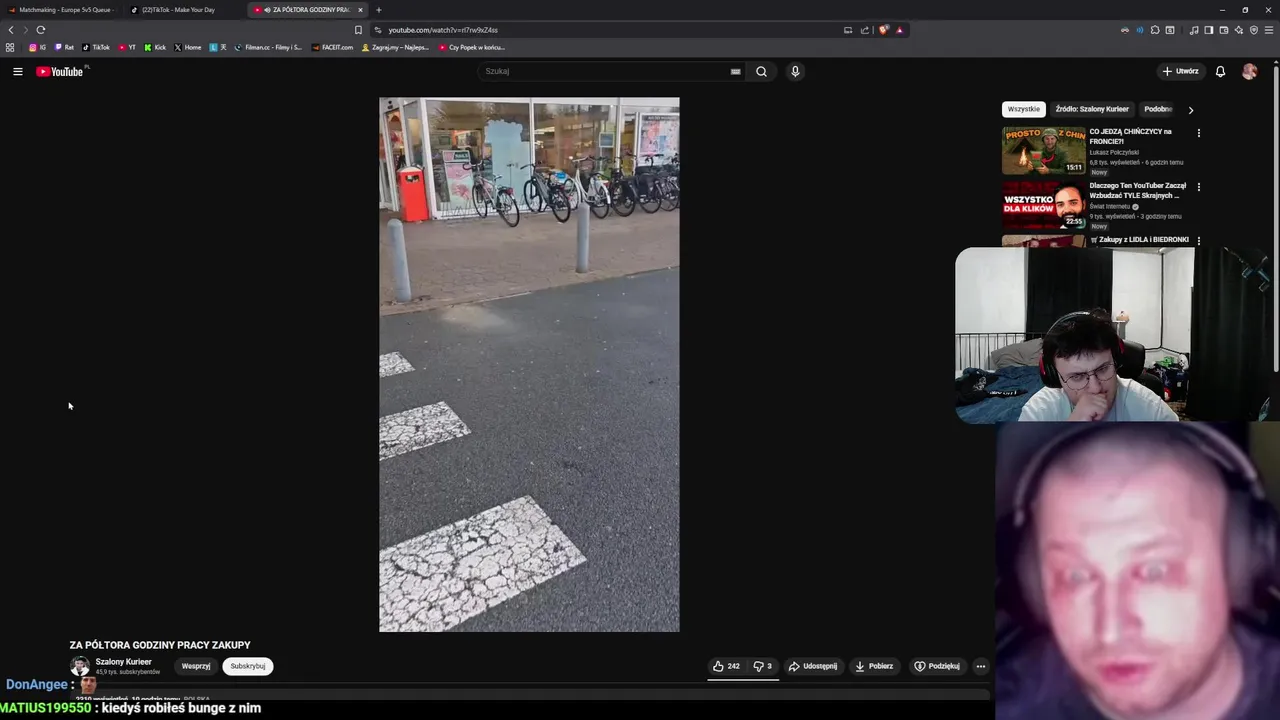Viewport: 1280px width, 720px height.
Task: Open YouTube notifications bell
Action: click(1220, 71)
